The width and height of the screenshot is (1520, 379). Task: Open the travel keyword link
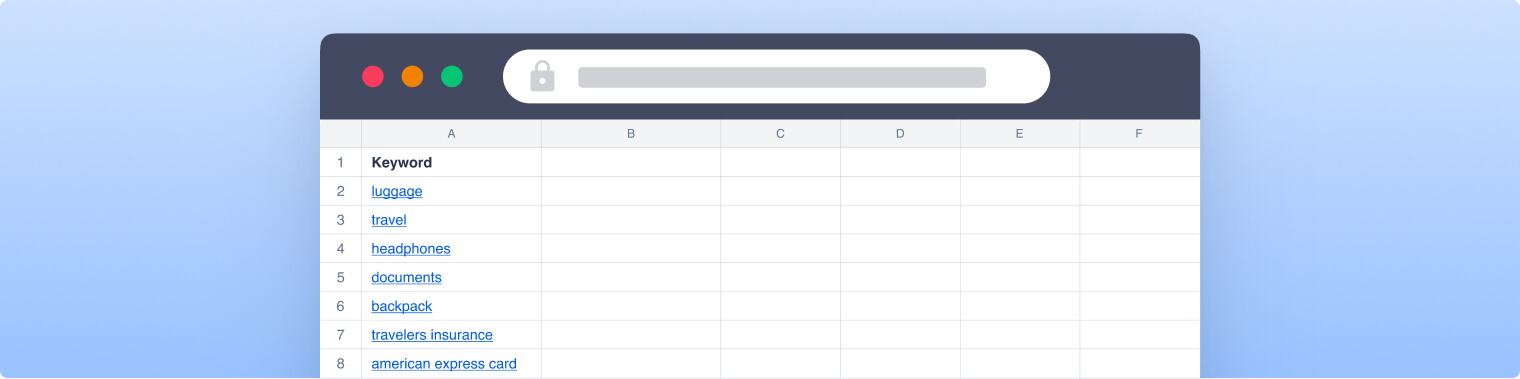click(389, 219)
